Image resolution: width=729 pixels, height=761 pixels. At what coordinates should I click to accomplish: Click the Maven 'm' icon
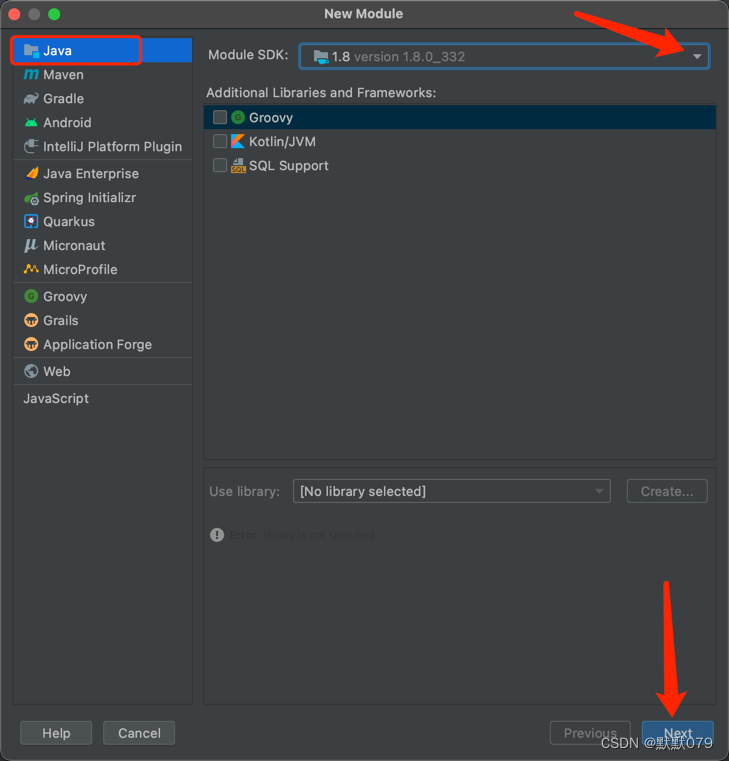[31, 74]
